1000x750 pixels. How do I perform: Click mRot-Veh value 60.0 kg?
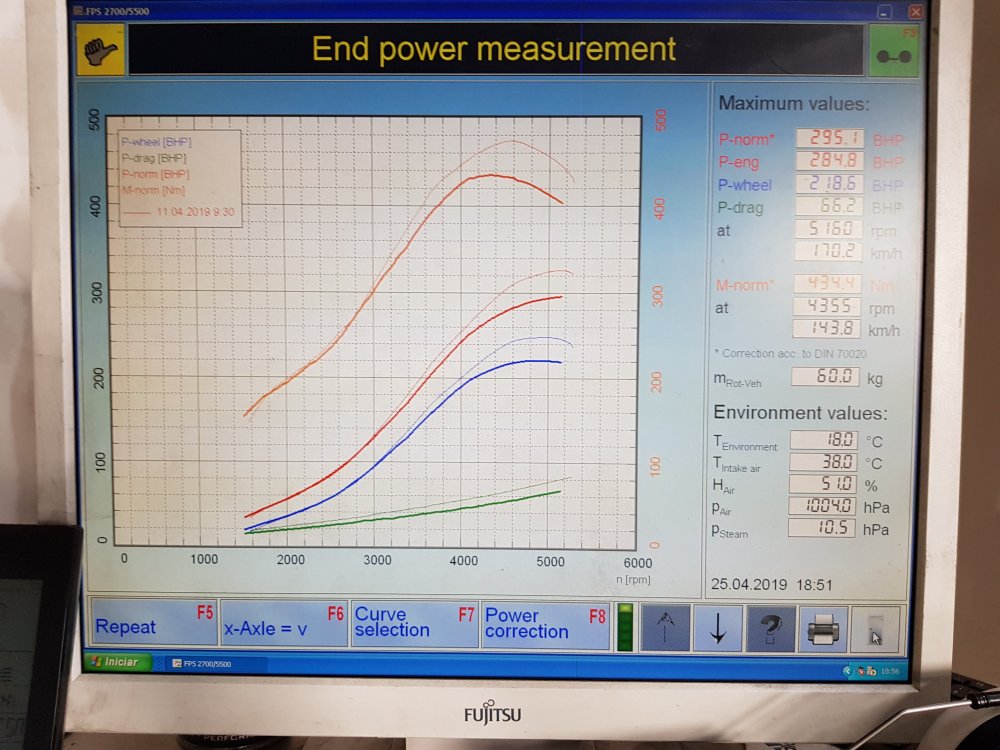tap(825, 376)
